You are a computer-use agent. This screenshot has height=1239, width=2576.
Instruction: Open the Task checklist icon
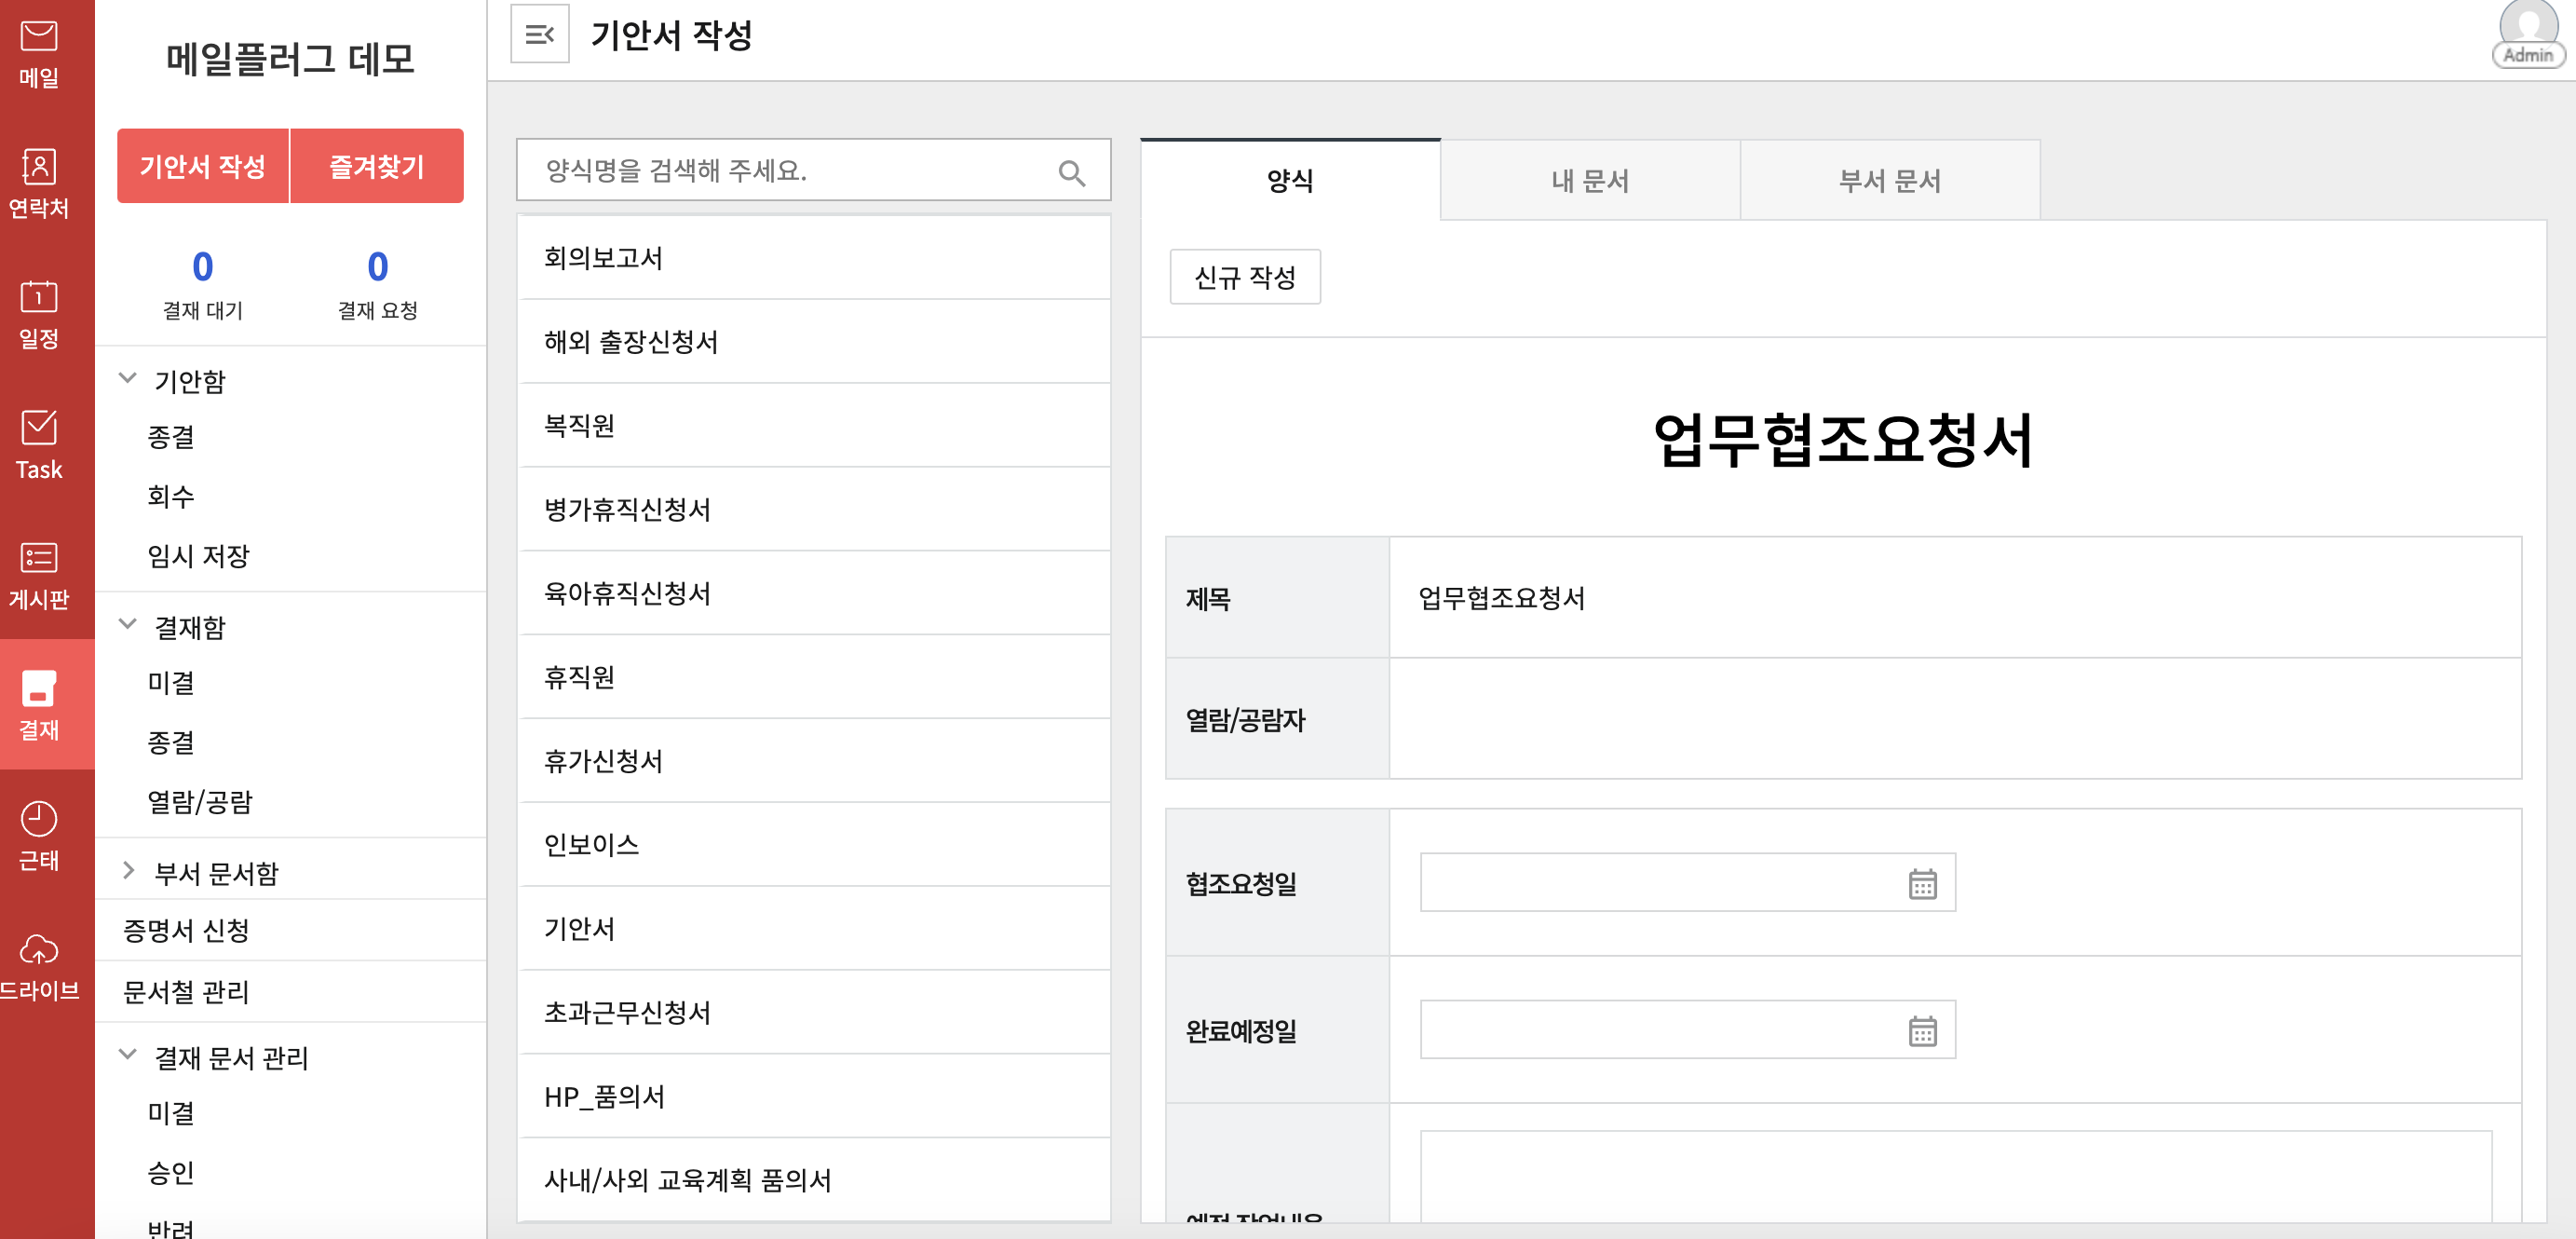point(39,444)
